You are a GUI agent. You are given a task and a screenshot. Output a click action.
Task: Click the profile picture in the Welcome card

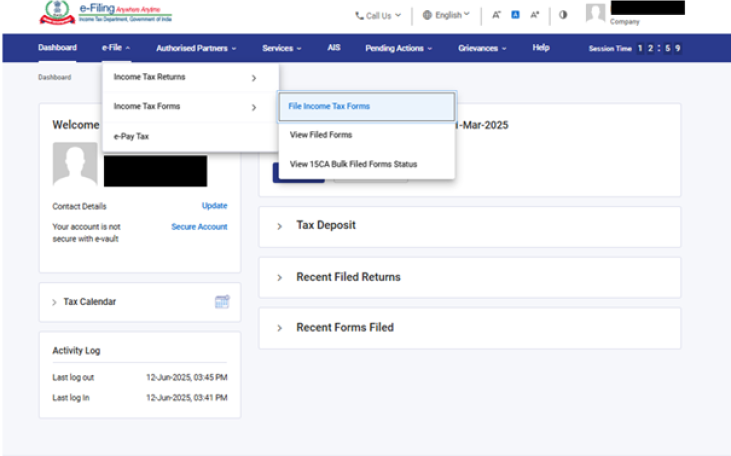pyautogui.click(x=75, y=164)
